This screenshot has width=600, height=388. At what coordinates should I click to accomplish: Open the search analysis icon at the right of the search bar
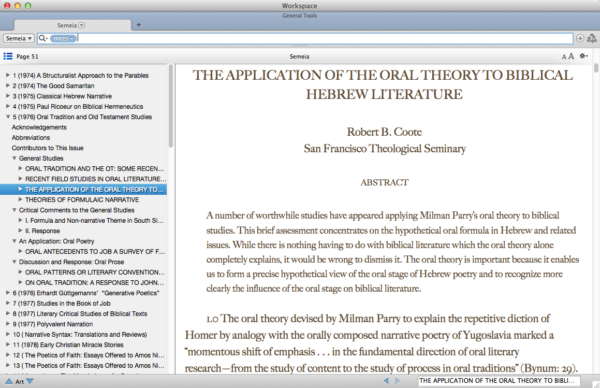[592, 38]
